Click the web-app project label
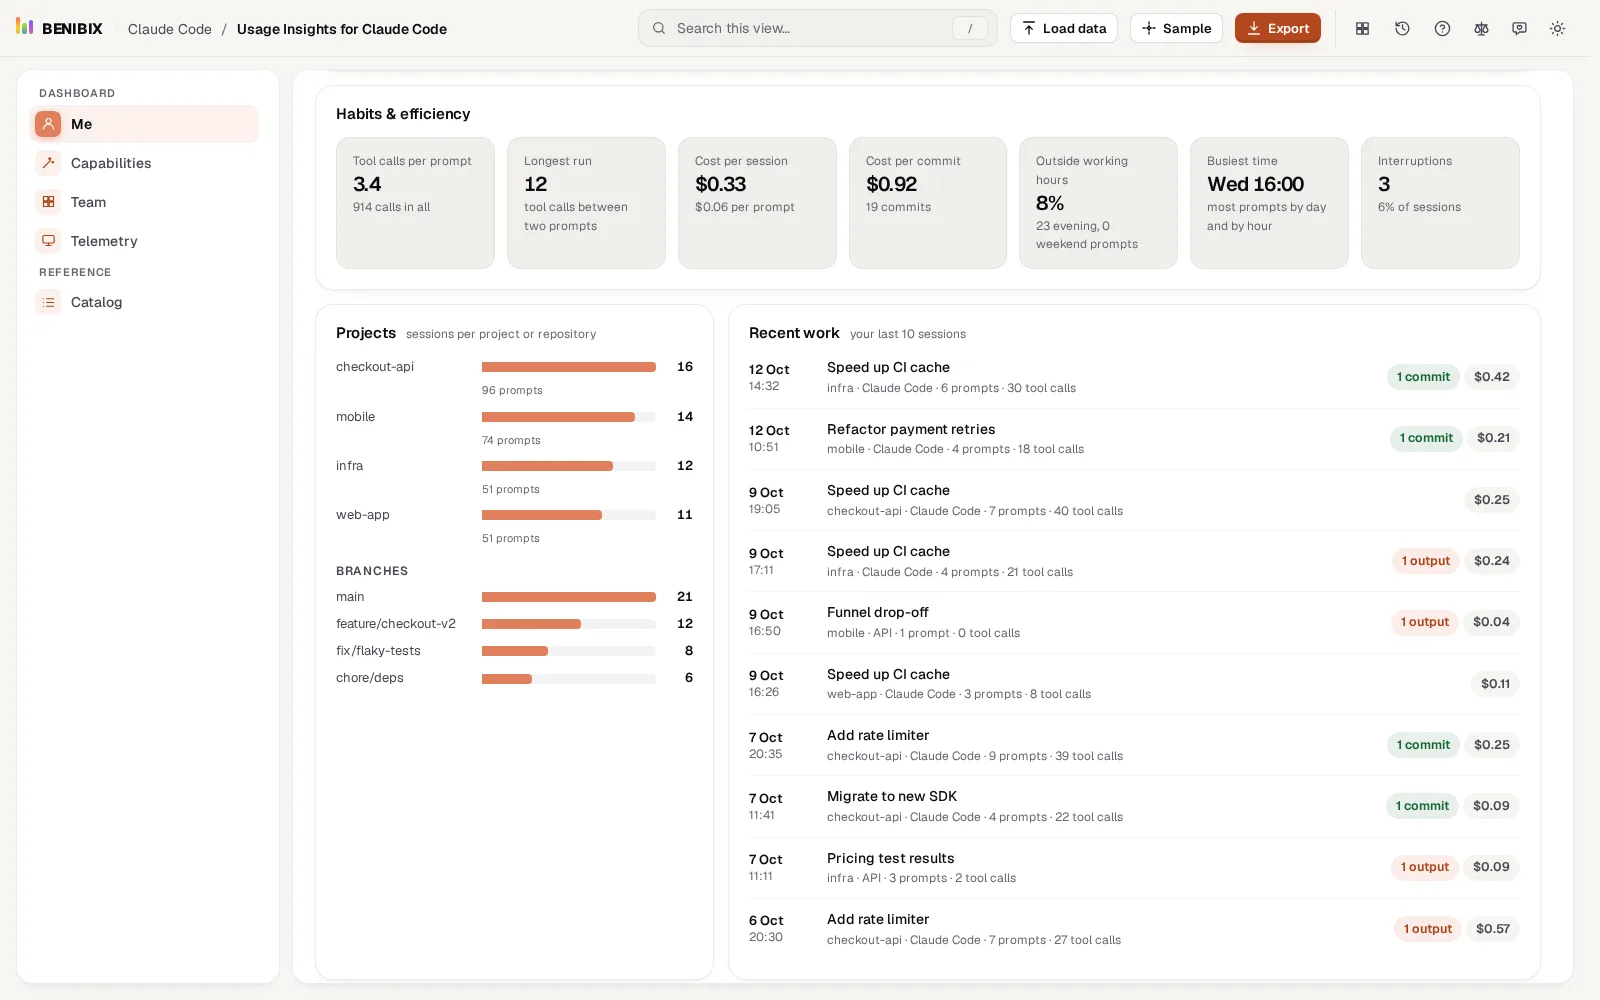Screen dimensions: 1600x1000 362,515
